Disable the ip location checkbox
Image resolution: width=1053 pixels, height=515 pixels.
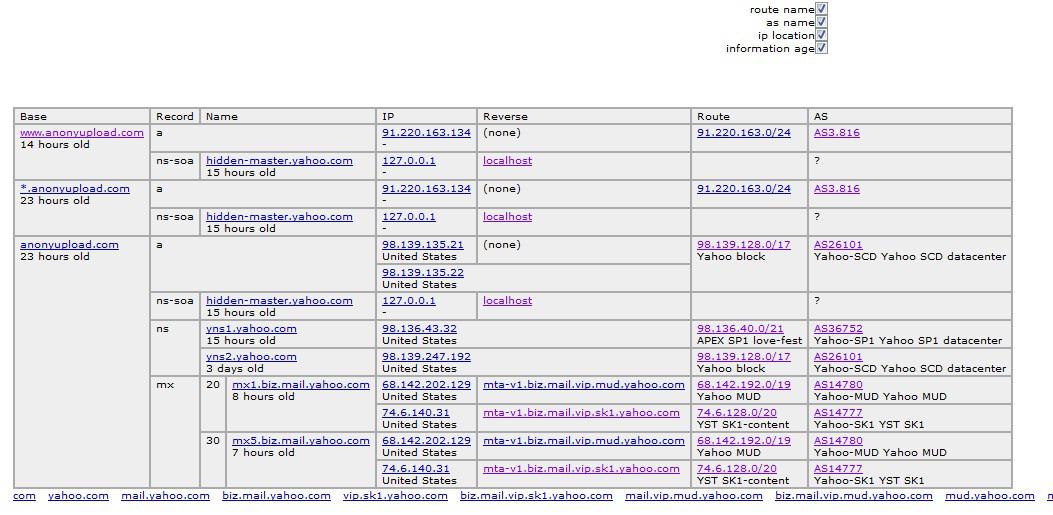[821, 34]
